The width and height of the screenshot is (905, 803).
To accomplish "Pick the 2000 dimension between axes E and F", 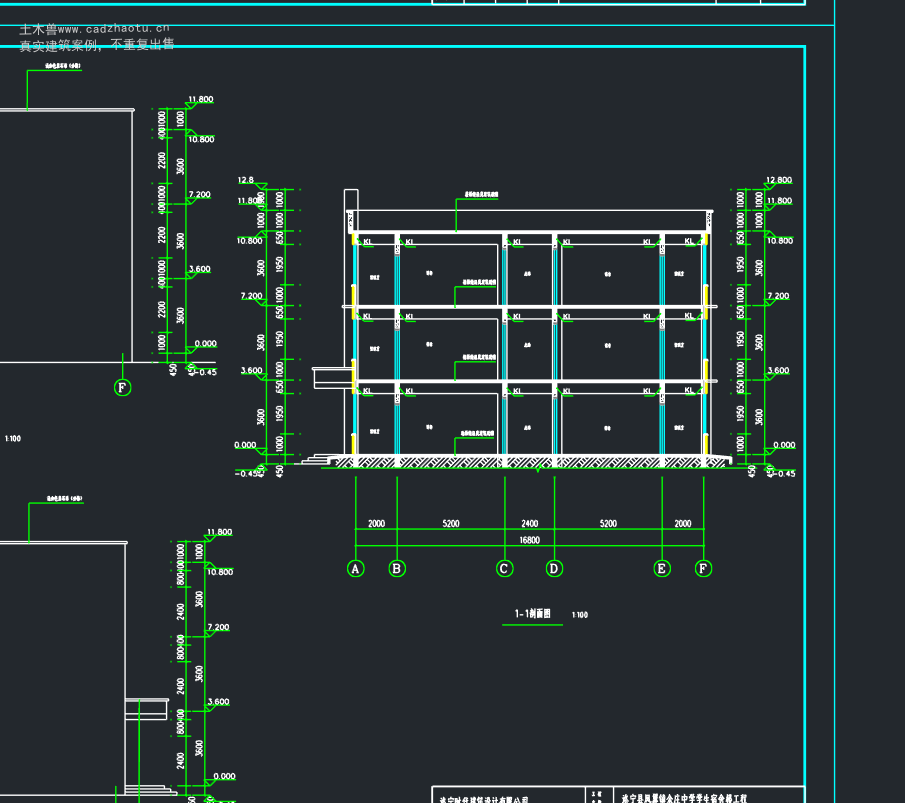I will 683,524.
